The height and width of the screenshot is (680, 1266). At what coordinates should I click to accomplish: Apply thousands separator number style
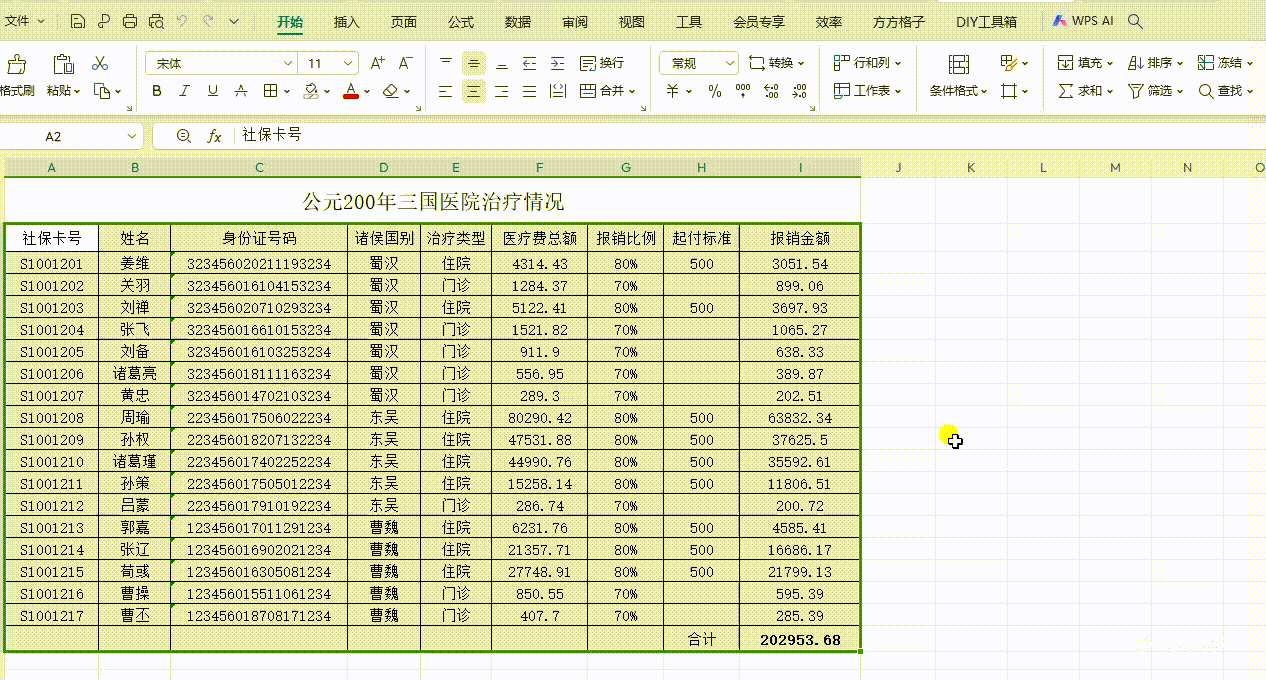click(x=742, y=91)
